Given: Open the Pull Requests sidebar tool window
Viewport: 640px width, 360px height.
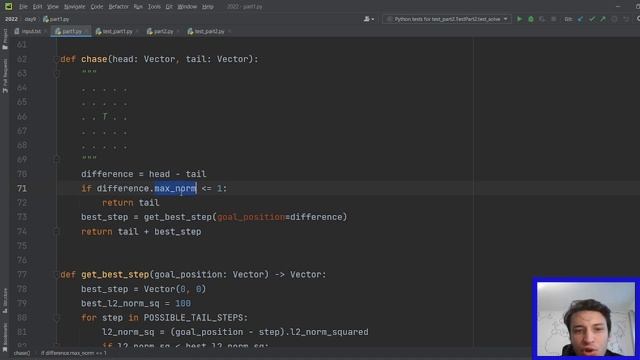Looking at the screenshot, I should tap(5, 76).
